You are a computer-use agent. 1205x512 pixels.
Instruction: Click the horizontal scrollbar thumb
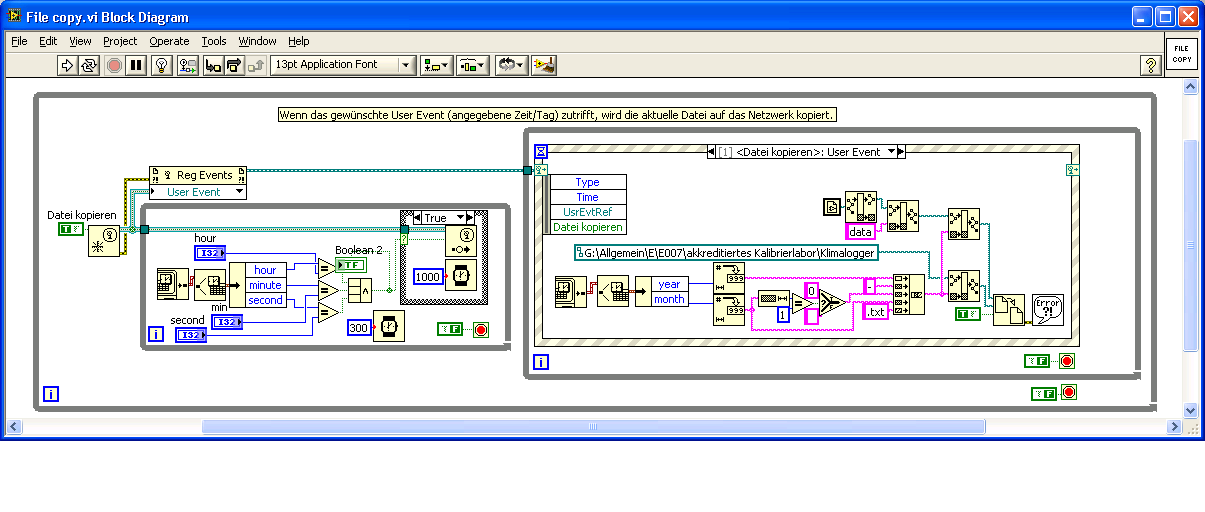pos(593,427)
